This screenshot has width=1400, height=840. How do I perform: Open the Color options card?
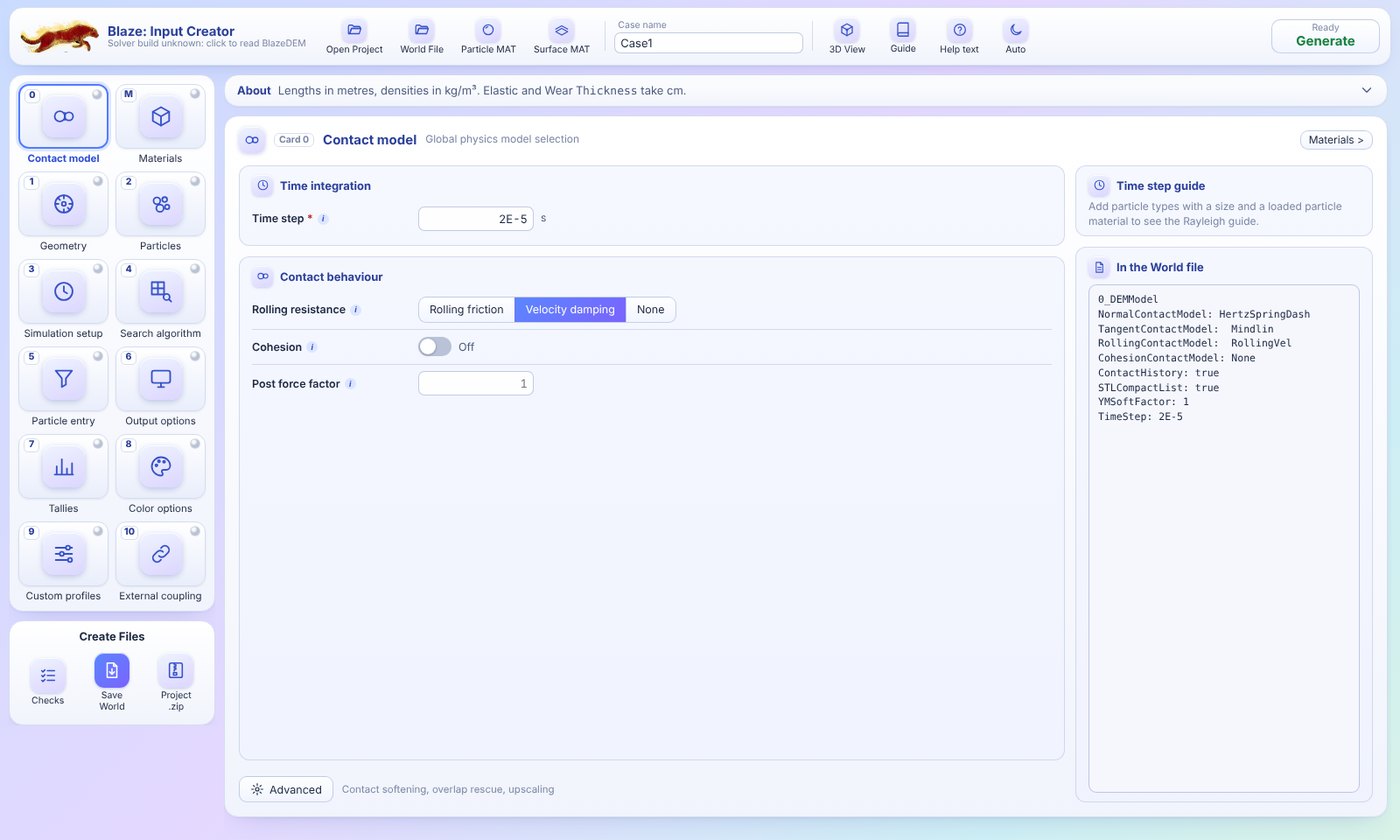pos(160,467)
